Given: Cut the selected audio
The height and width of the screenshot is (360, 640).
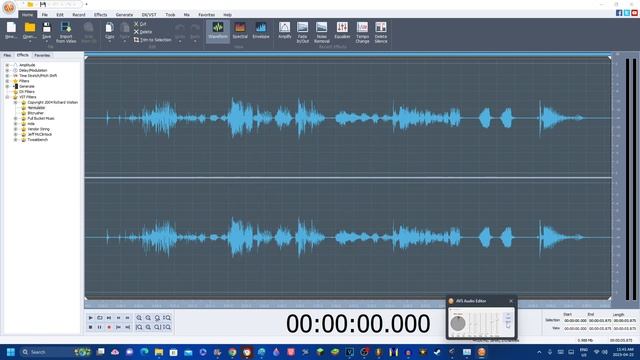Looking at the screenshot, I should pos(140,24).
